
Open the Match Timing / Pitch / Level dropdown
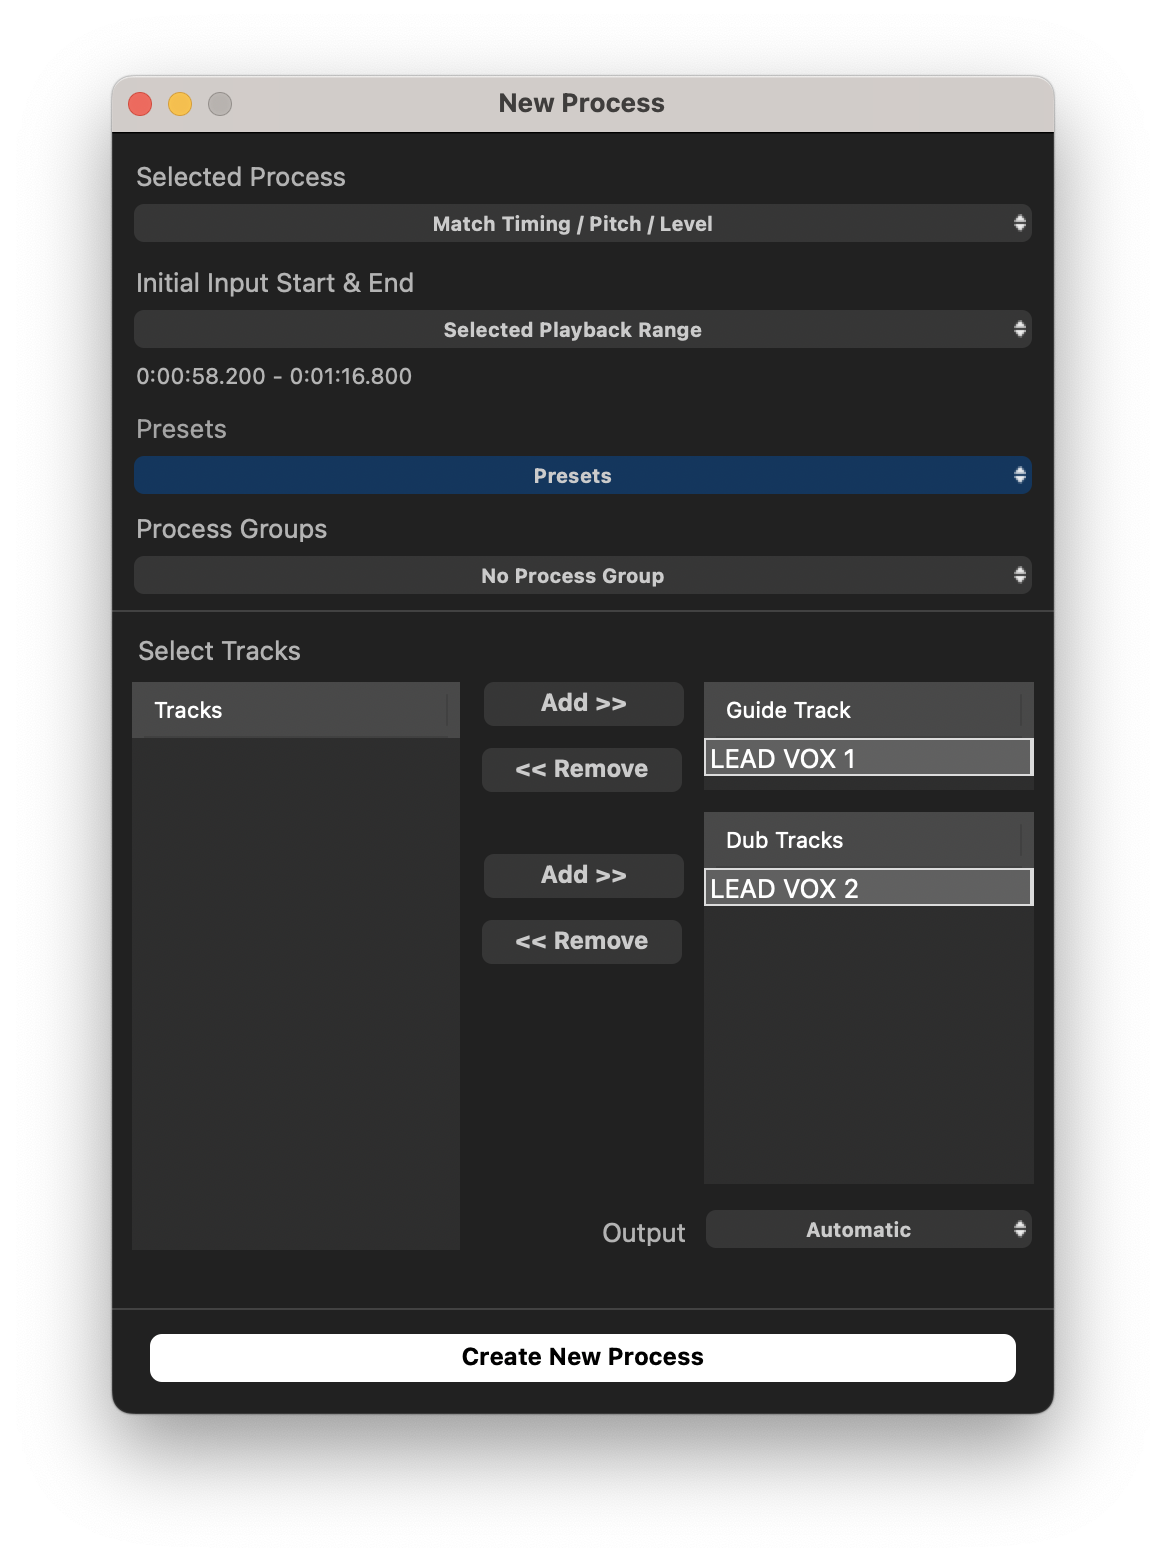tap(582, 223)
